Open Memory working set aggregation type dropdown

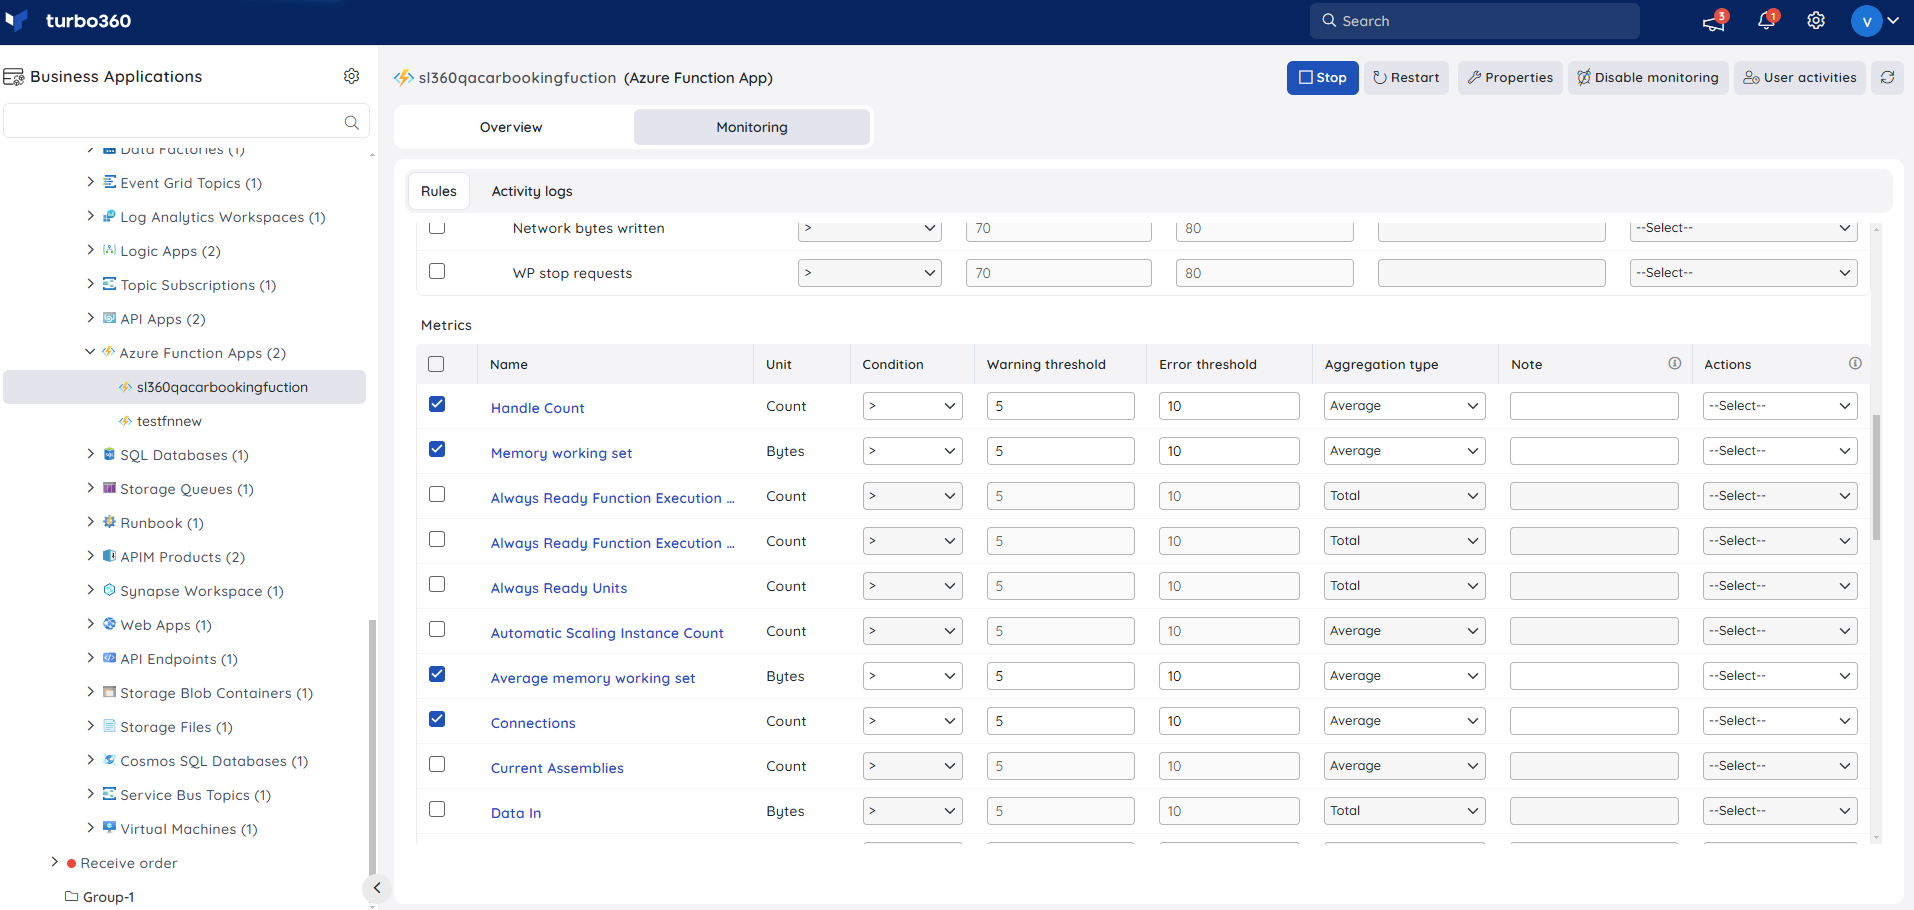(x=1404, y=451)
